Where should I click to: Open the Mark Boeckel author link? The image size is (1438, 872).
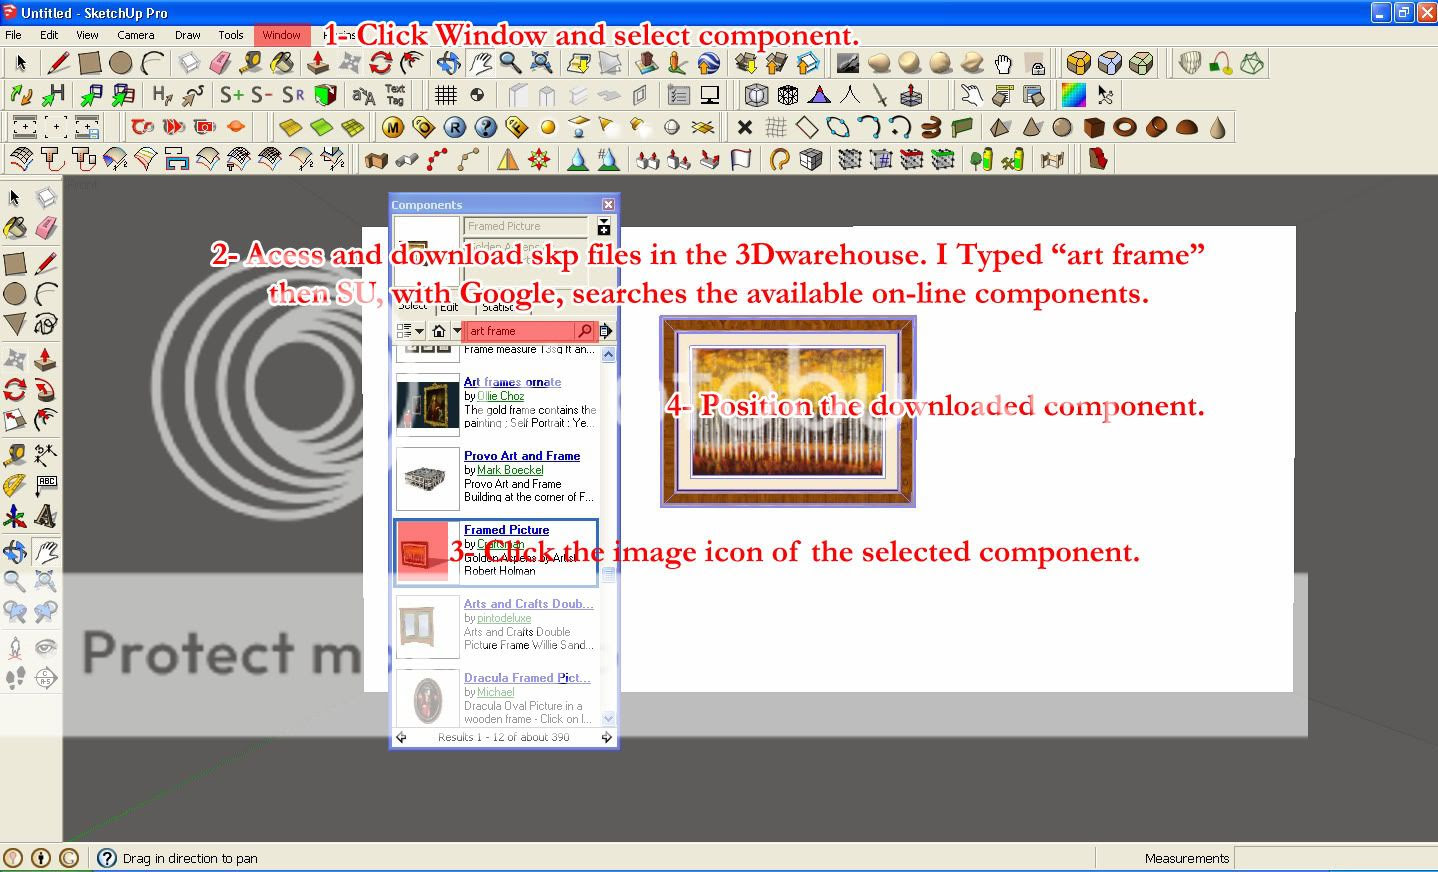coord(510,470)
